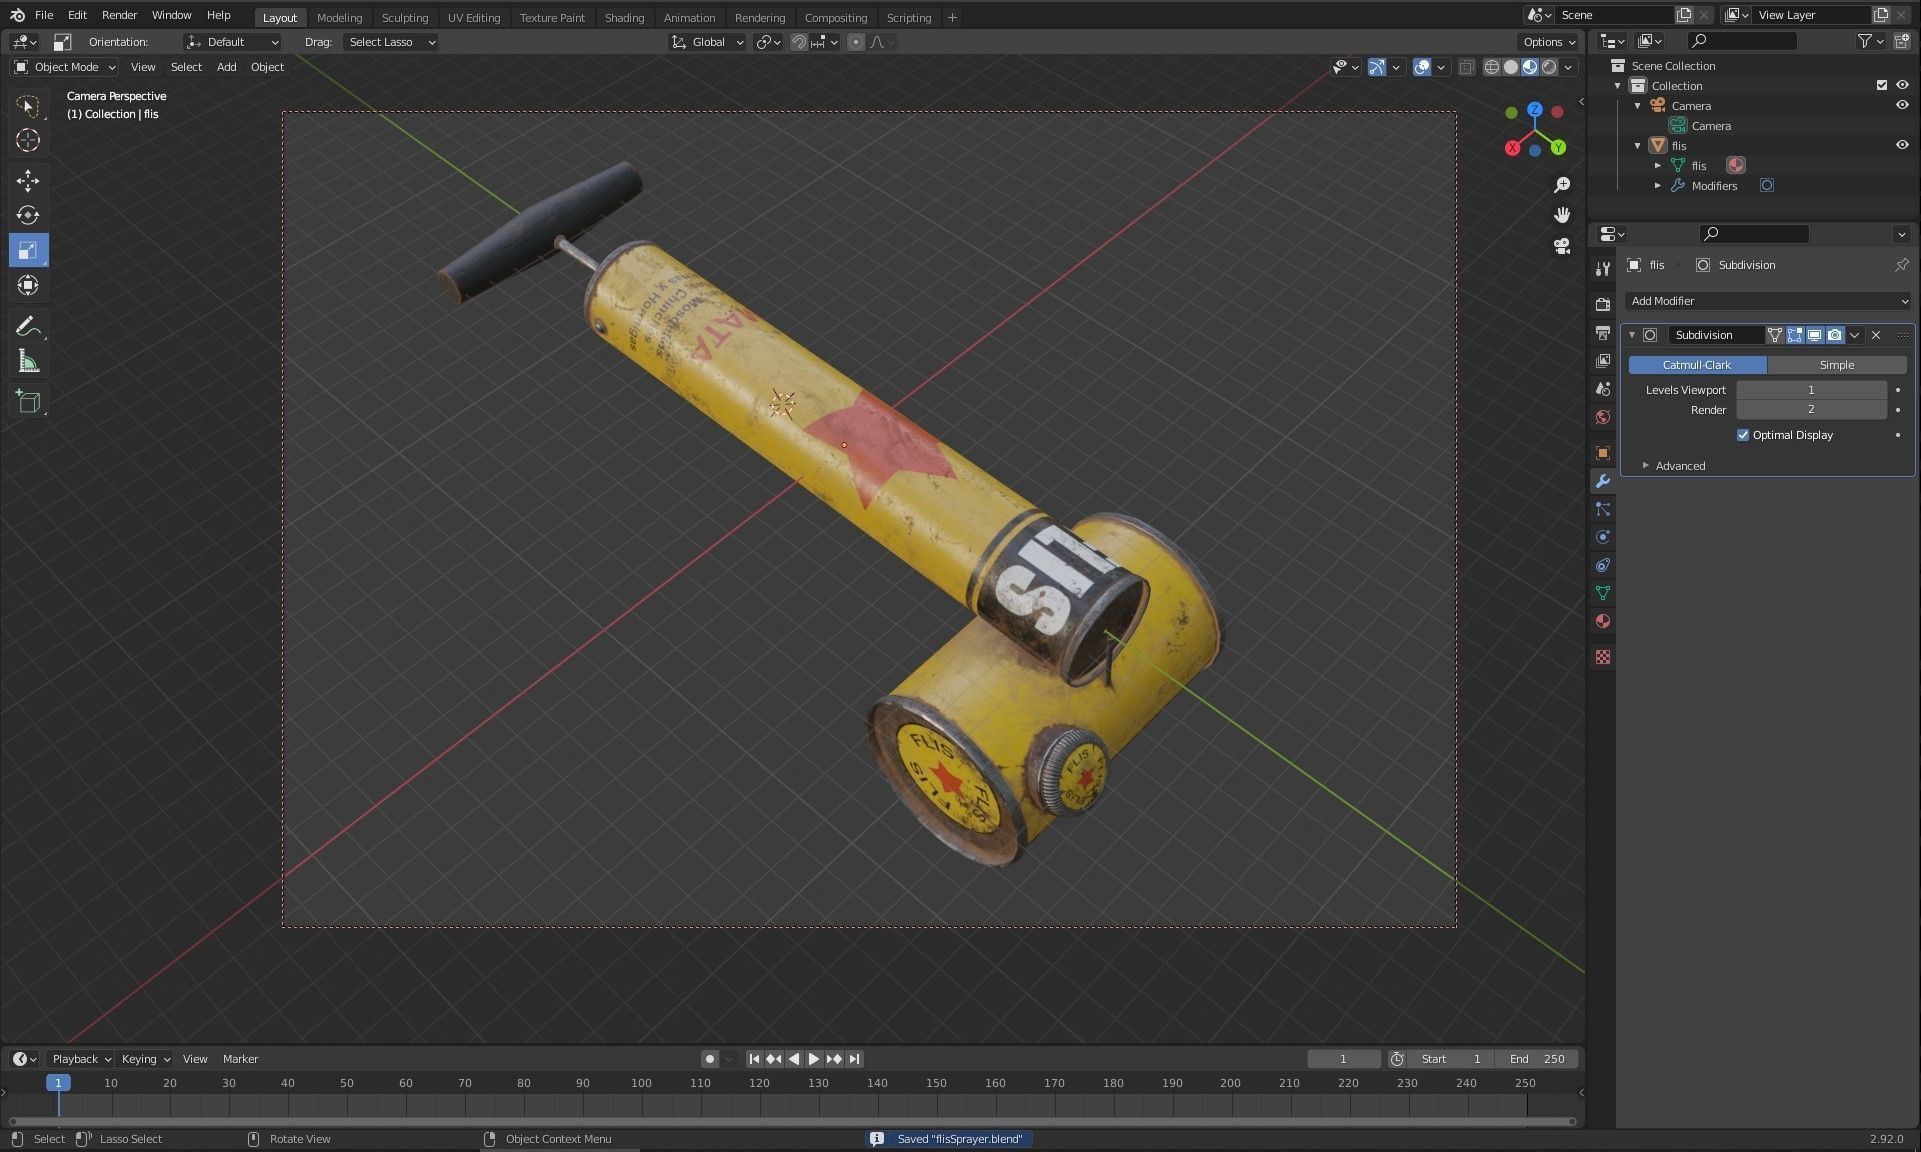Image resolution: width=1921 pixels, height=1152 pixels.
Task: Open the View Layer properties tab
Action: [1603, 360]
